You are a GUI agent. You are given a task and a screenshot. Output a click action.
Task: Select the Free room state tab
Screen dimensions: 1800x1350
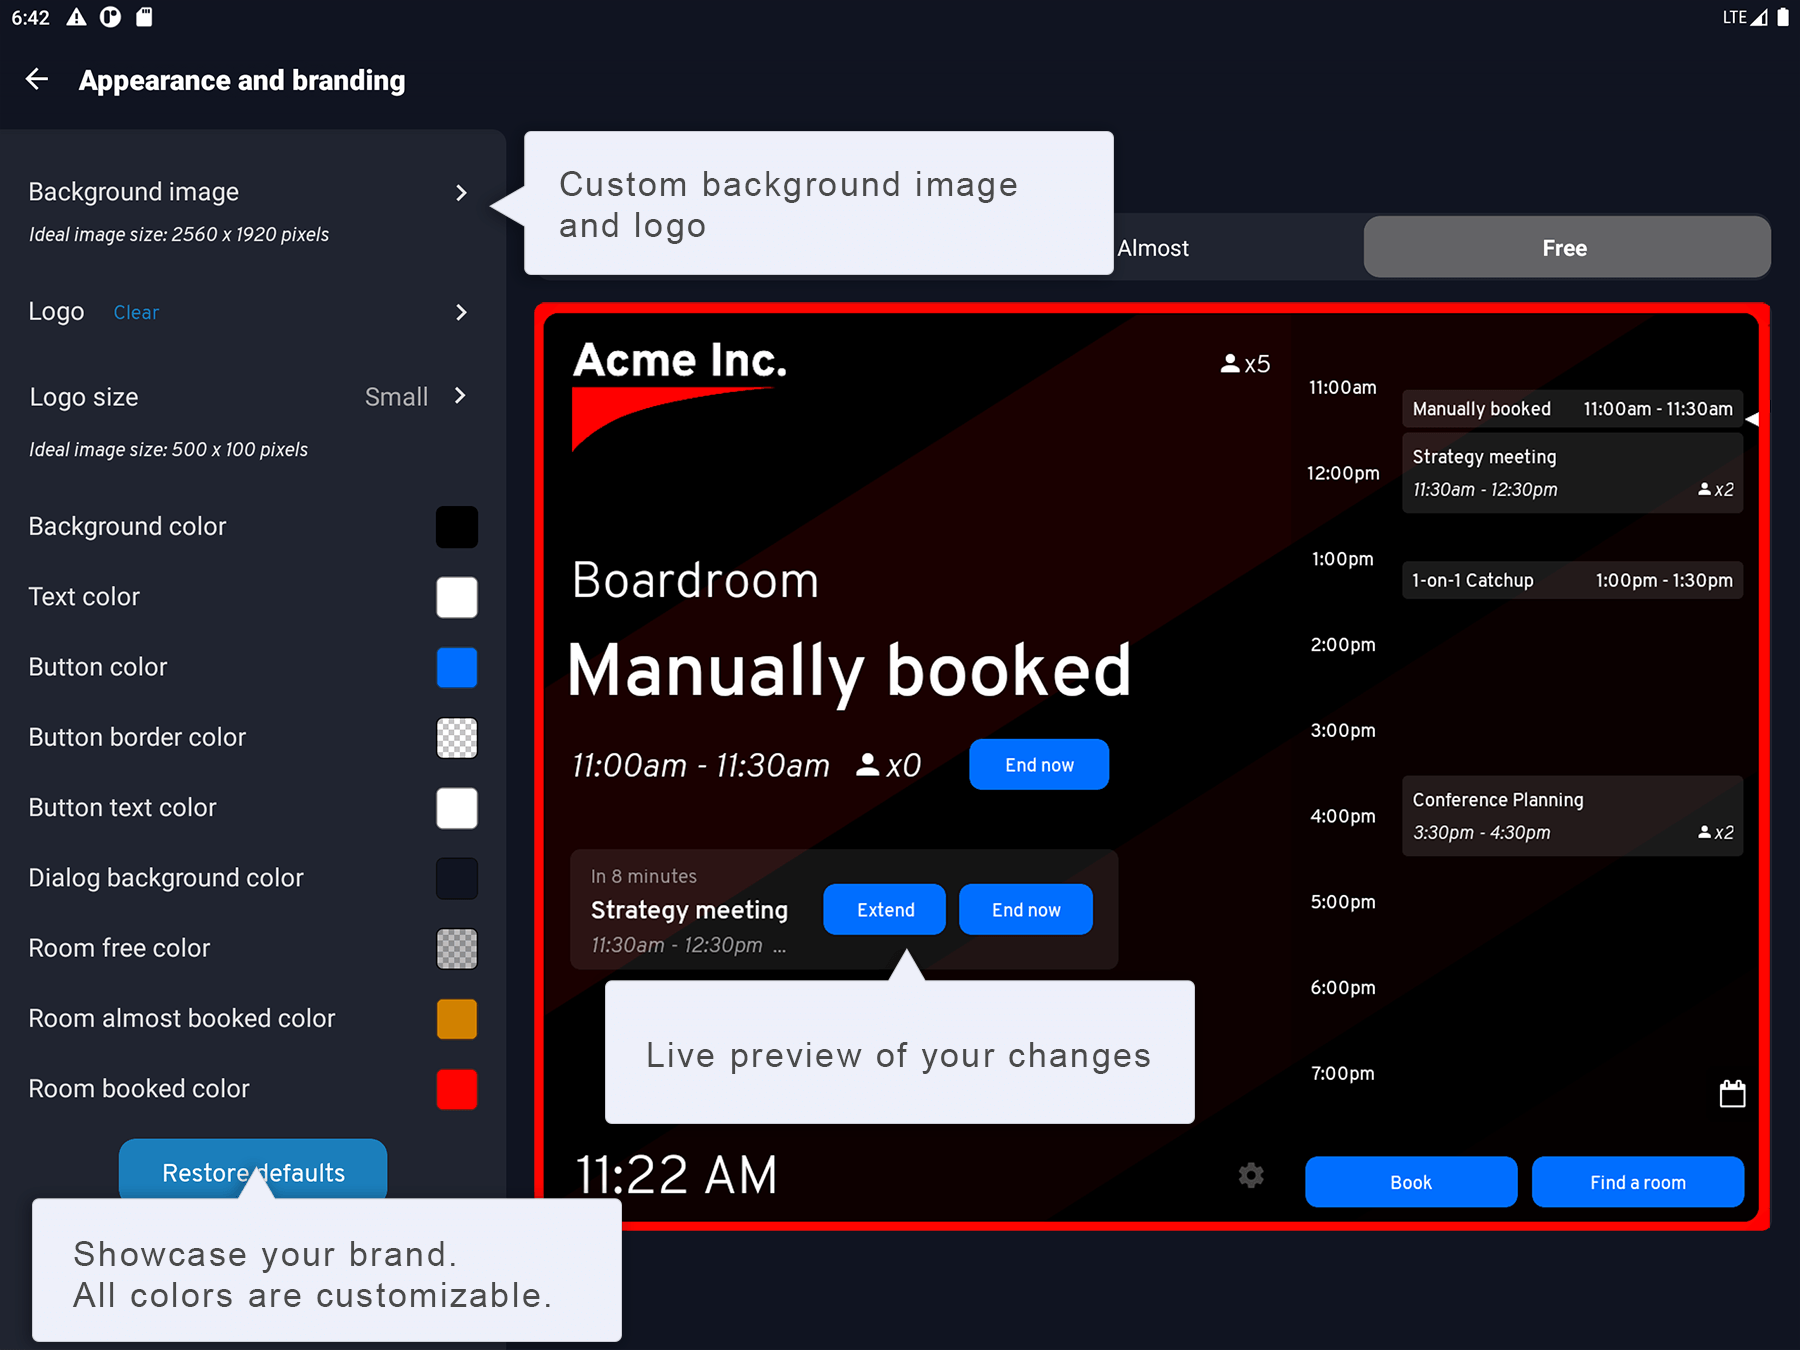coord(1565,248)
